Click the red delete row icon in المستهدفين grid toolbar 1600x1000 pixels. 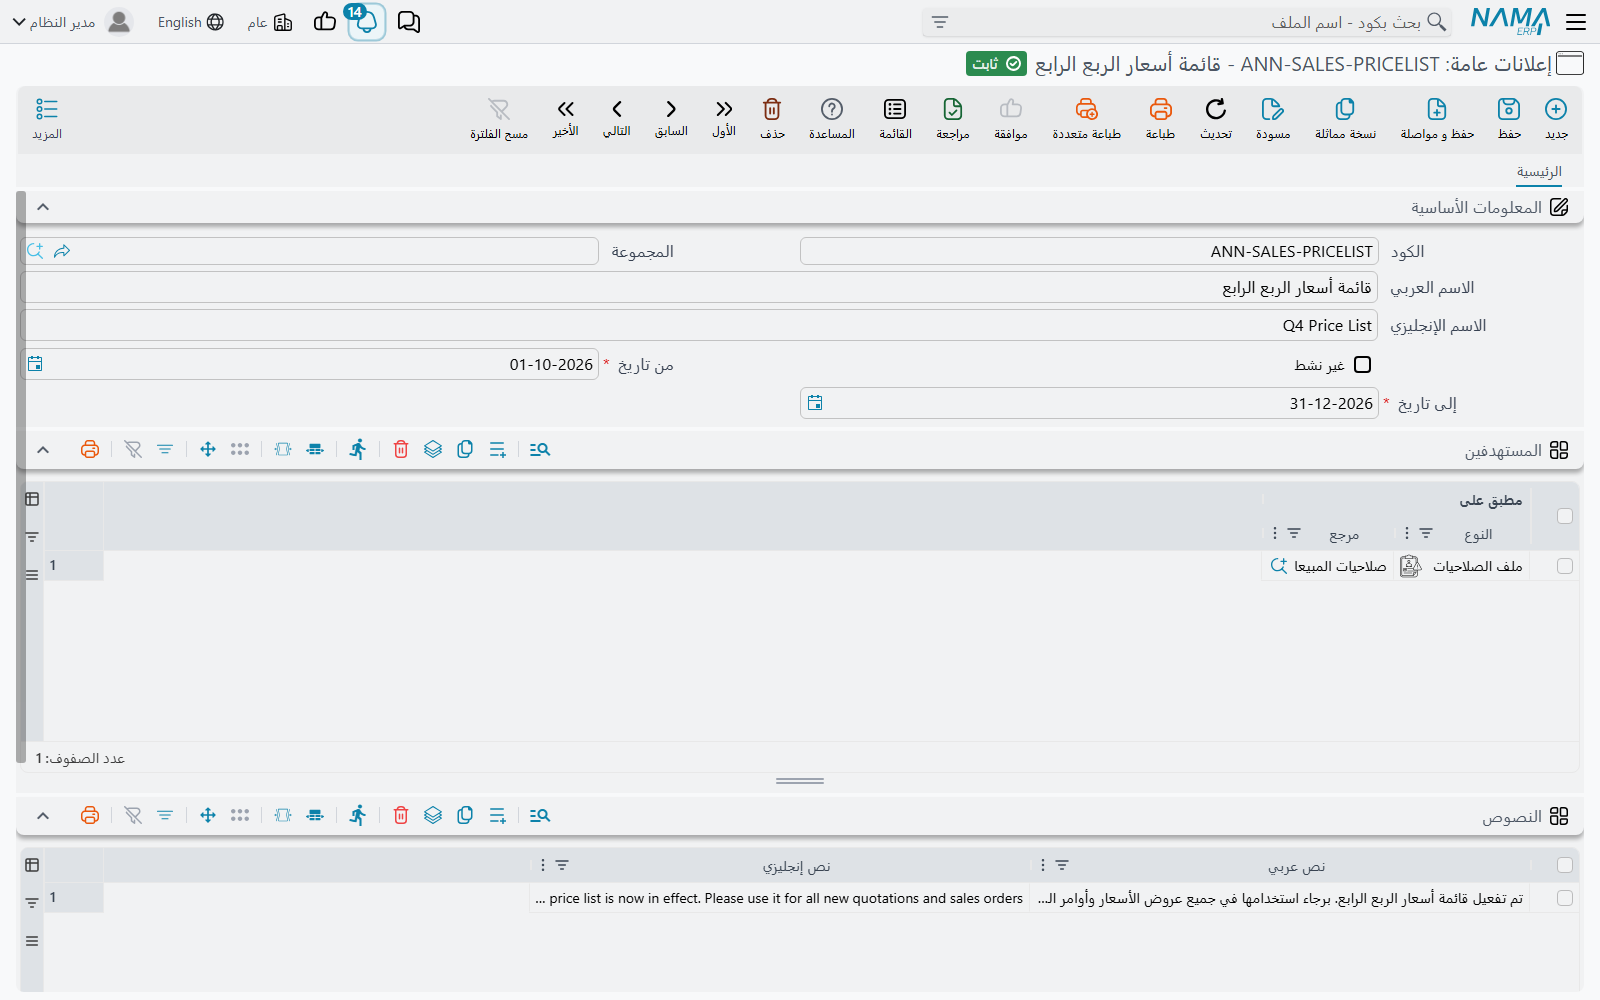(x=401, y=450)
